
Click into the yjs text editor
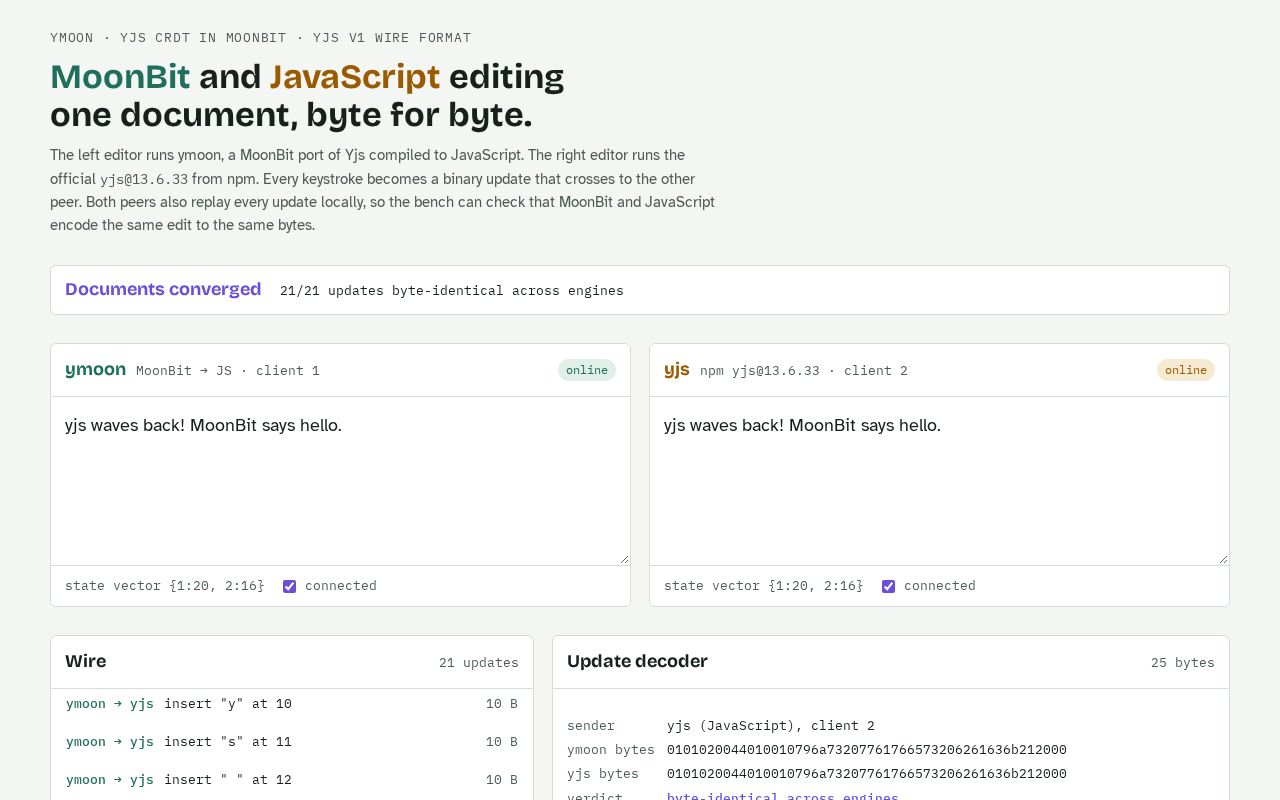(x=939, y=481)
